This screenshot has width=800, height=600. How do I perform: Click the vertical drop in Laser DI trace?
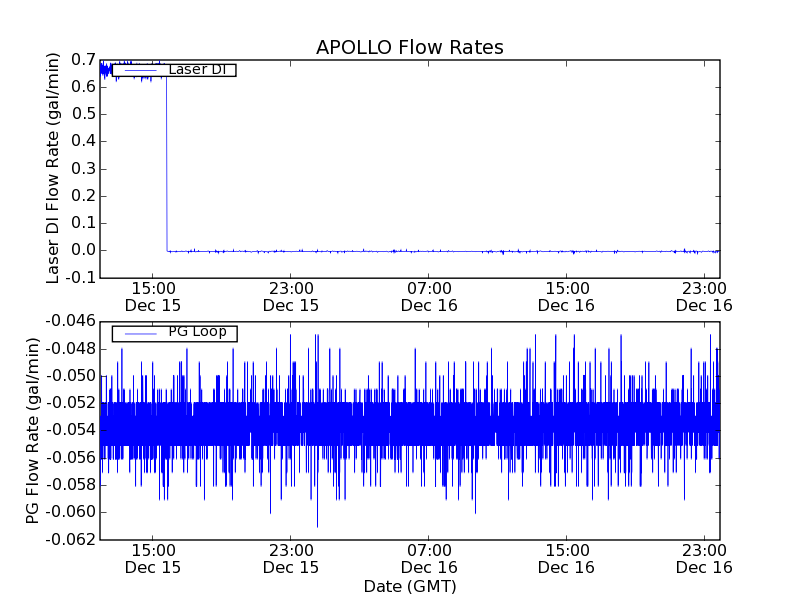click(166, 163)
